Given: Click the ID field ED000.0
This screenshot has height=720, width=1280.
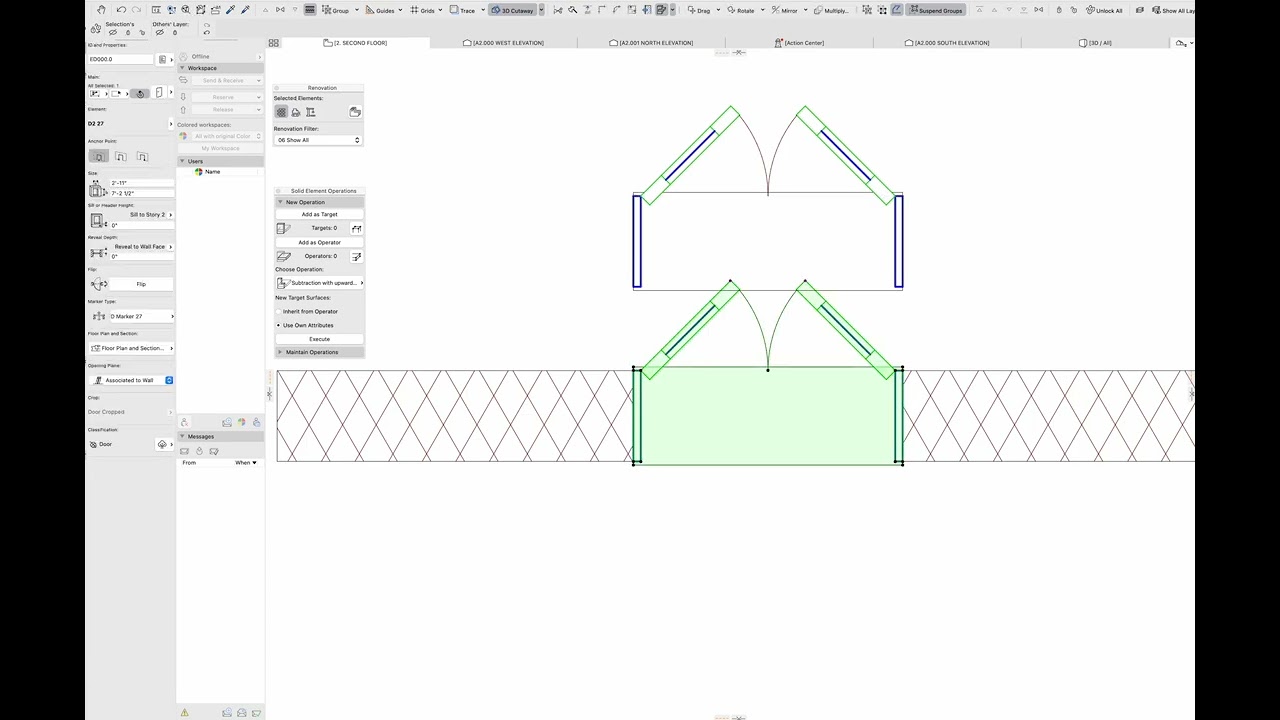Looking at the screenshot, I should click(x=121, y=59).
